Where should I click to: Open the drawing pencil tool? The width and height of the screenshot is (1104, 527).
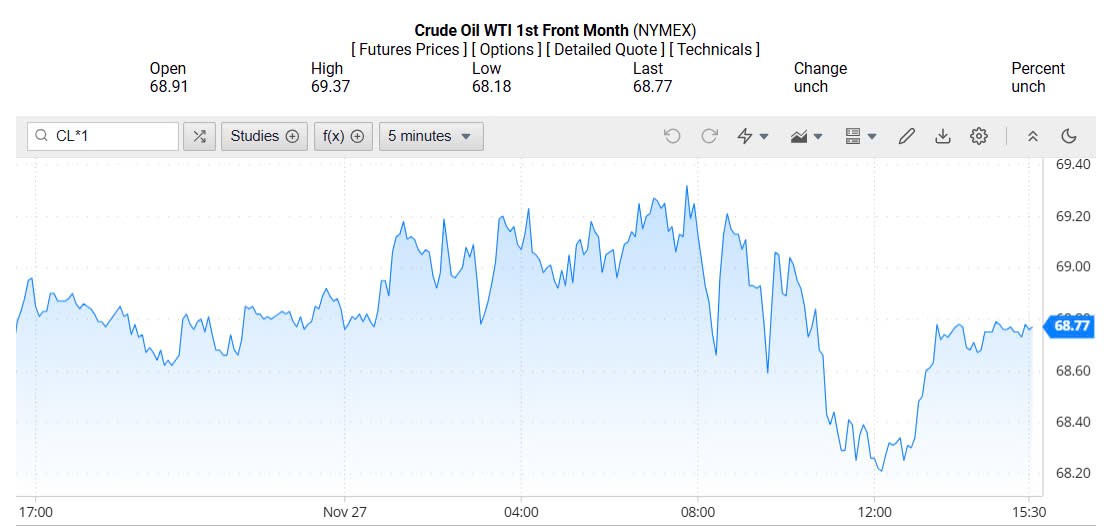[x=907, y=136]
